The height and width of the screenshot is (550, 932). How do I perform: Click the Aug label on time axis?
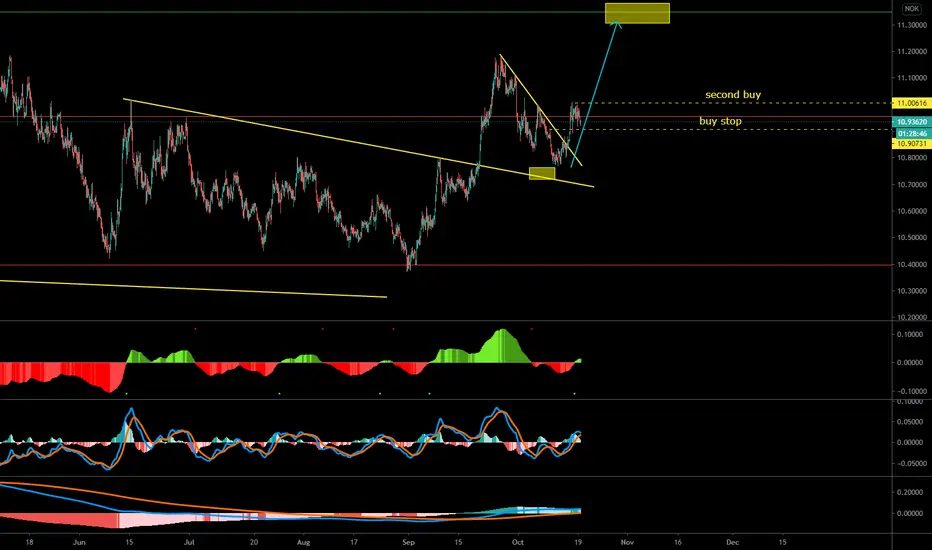pos(303,542)
